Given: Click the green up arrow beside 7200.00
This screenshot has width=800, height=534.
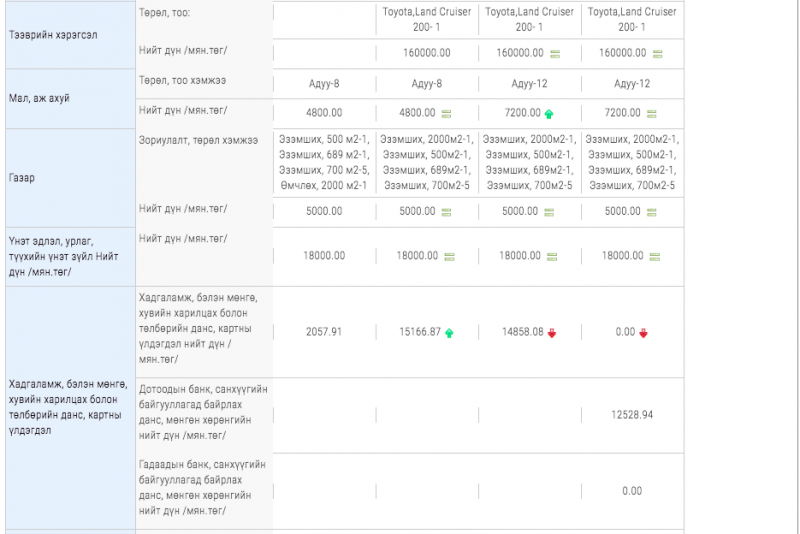Looking at the screenshot, I should 549,114.
